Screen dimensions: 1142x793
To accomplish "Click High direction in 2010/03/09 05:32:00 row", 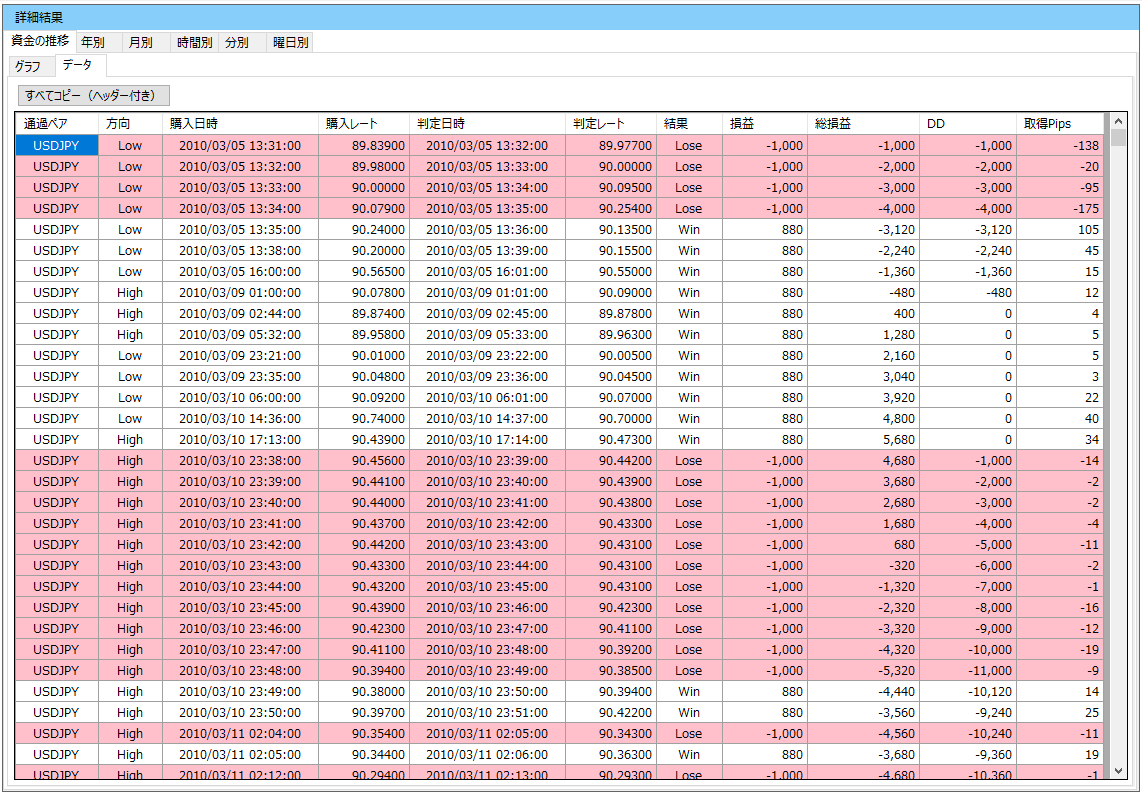I will (x=130, y=335).
